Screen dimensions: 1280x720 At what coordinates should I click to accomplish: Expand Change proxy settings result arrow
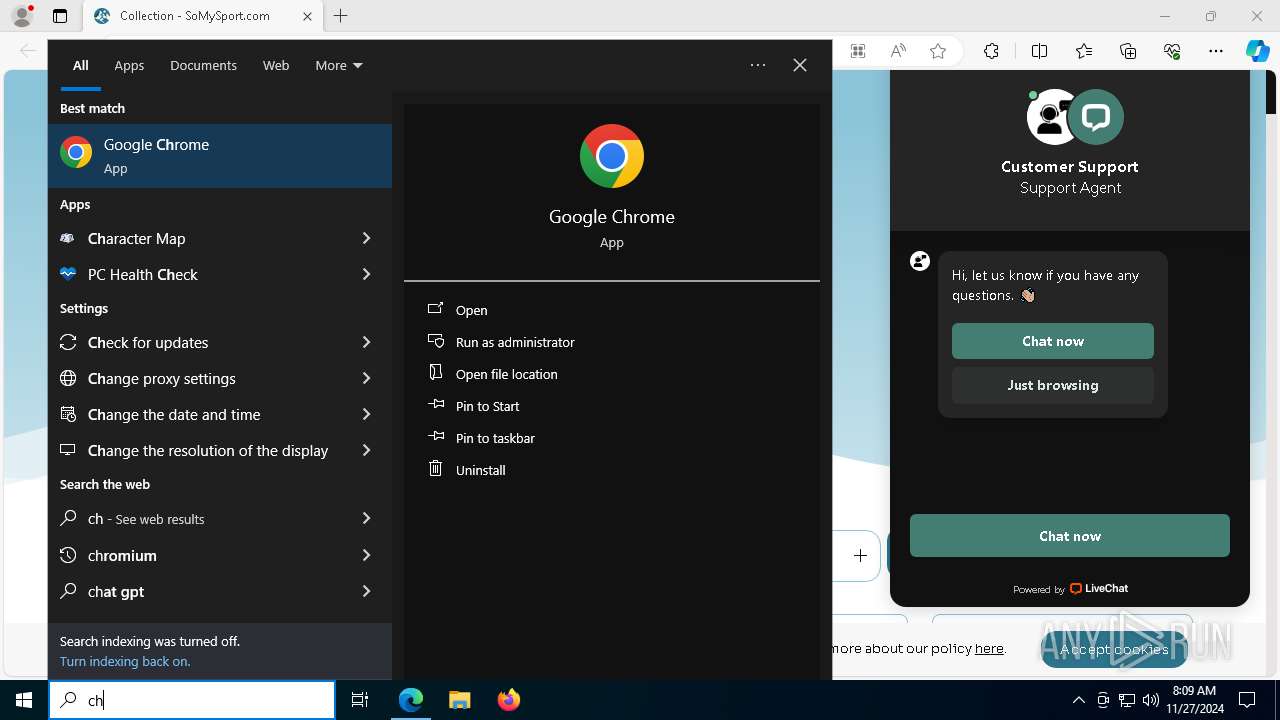[x=366, y=378]
